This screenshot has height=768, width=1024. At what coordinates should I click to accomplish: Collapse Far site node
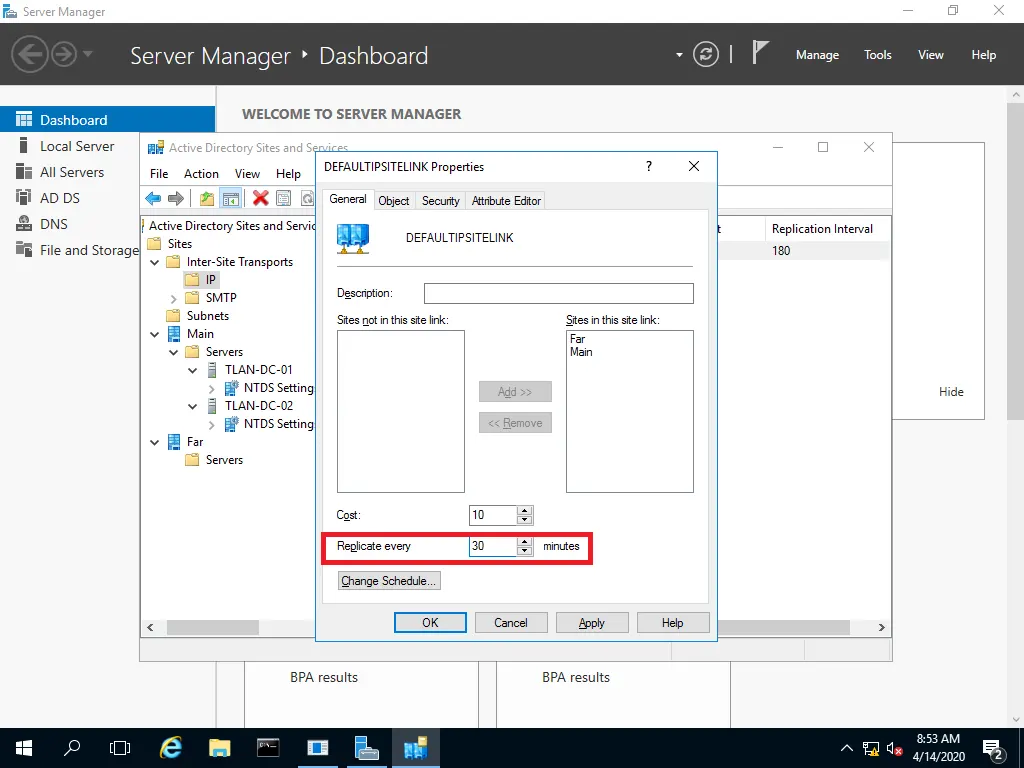coord(155,442)
